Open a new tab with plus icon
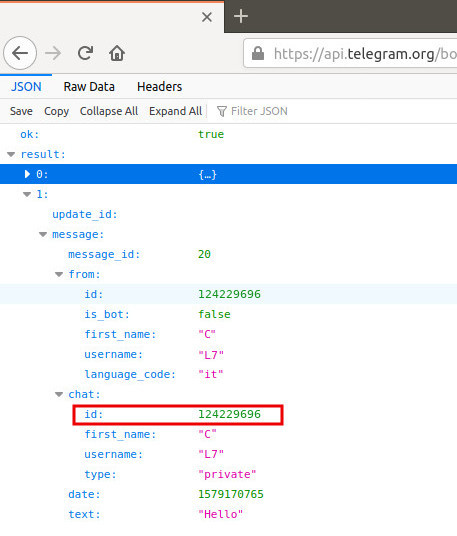Screen dimensions: 457x536 click(241, 16)
